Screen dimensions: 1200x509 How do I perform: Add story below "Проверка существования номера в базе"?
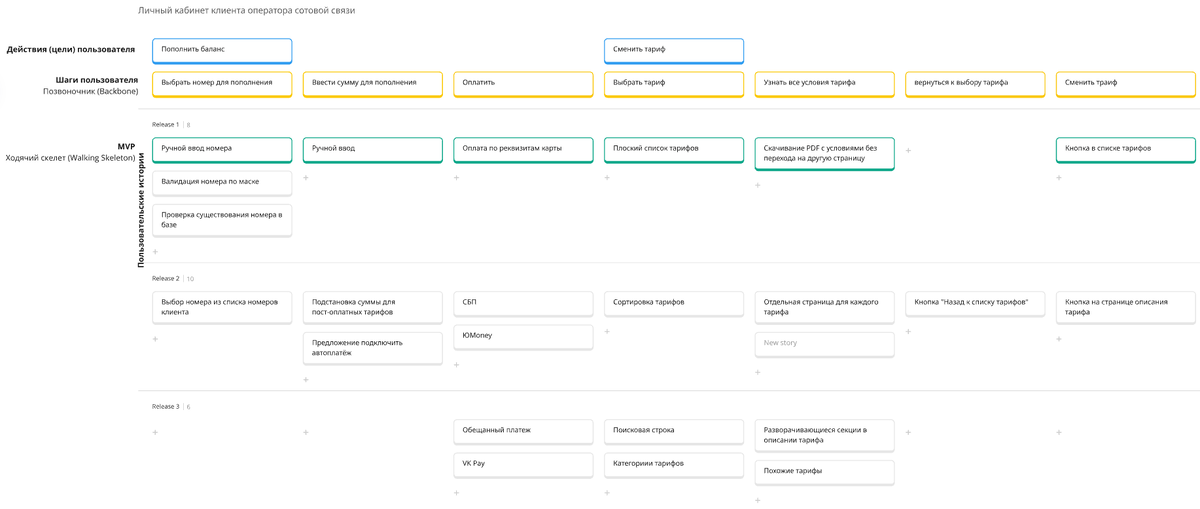click(x=156, y=252)
